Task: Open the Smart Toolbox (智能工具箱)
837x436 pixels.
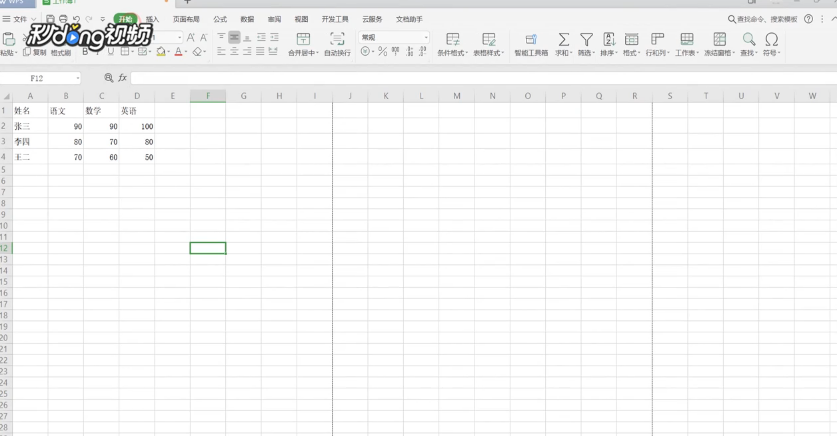Action: pyautogui.click(x=531, y=44)
